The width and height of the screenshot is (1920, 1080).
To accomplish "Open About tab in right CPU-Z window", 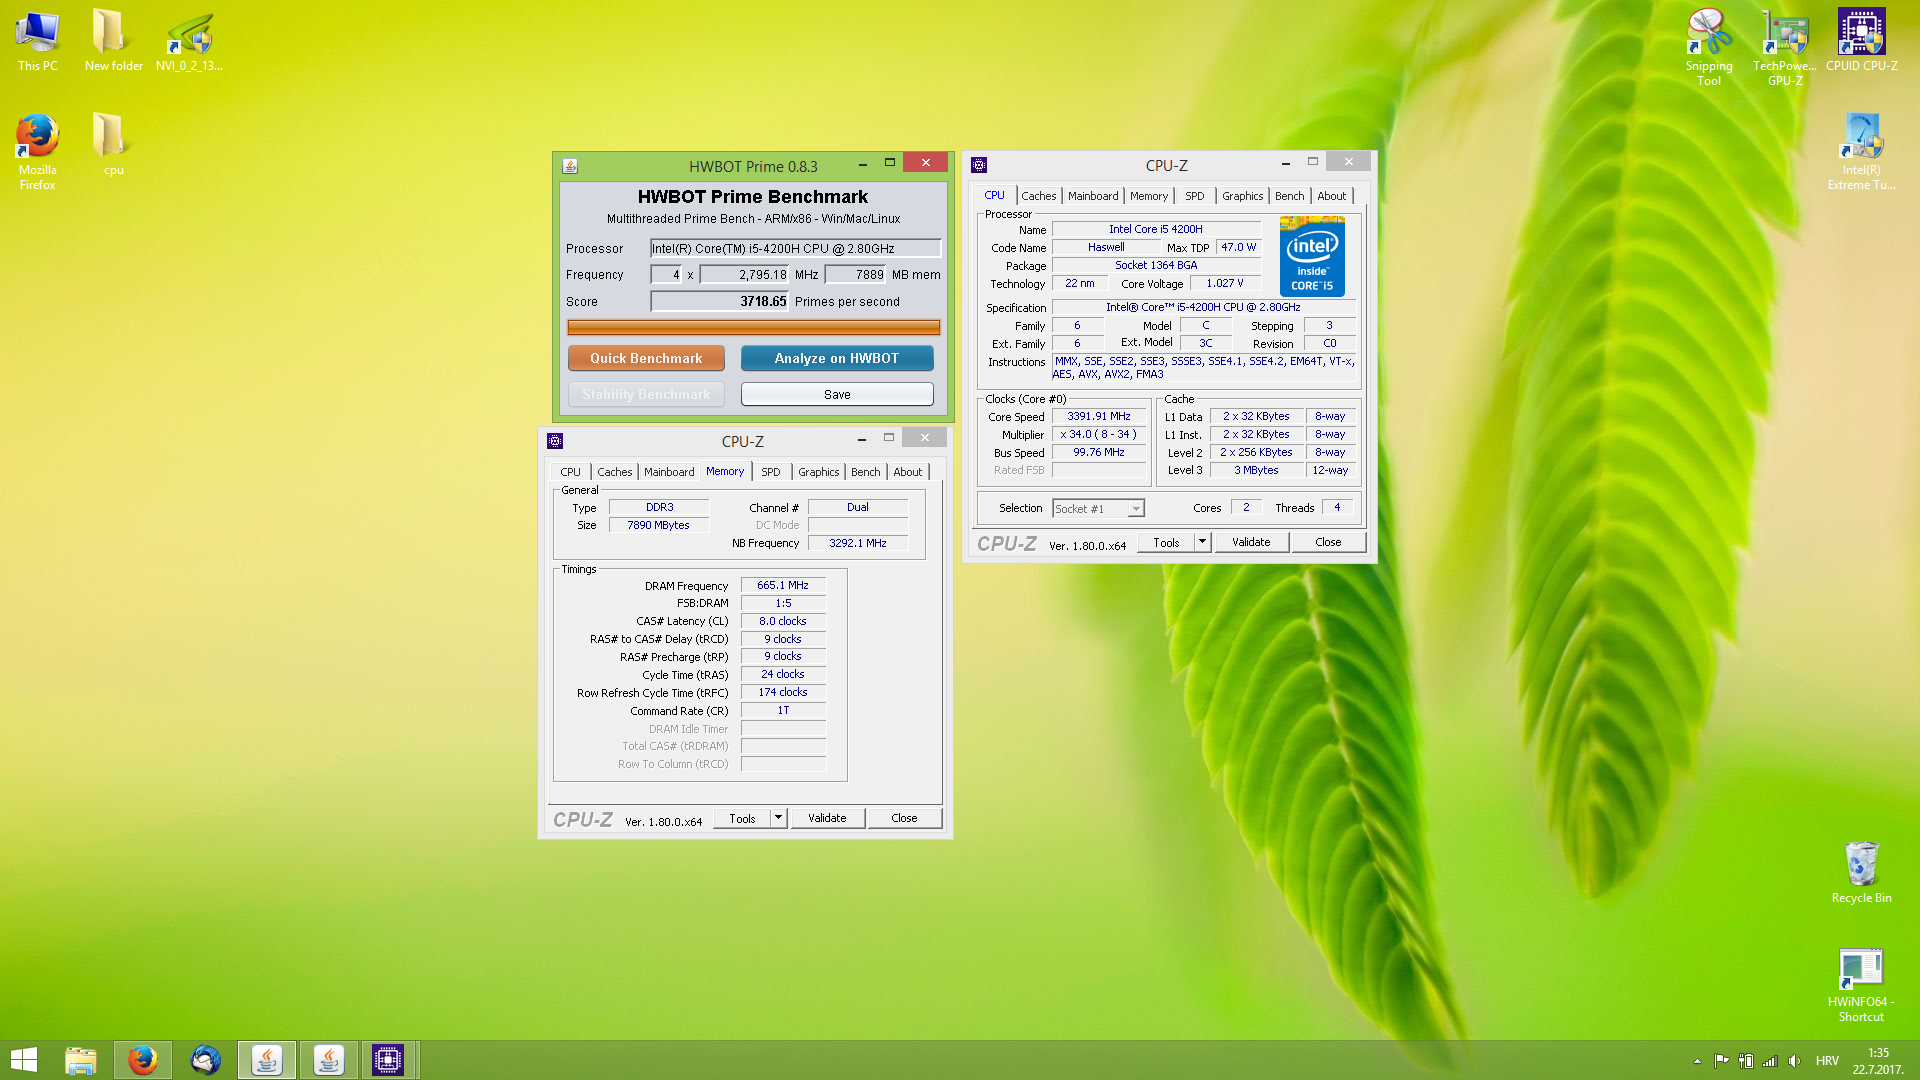I will tap(1332, 196).
